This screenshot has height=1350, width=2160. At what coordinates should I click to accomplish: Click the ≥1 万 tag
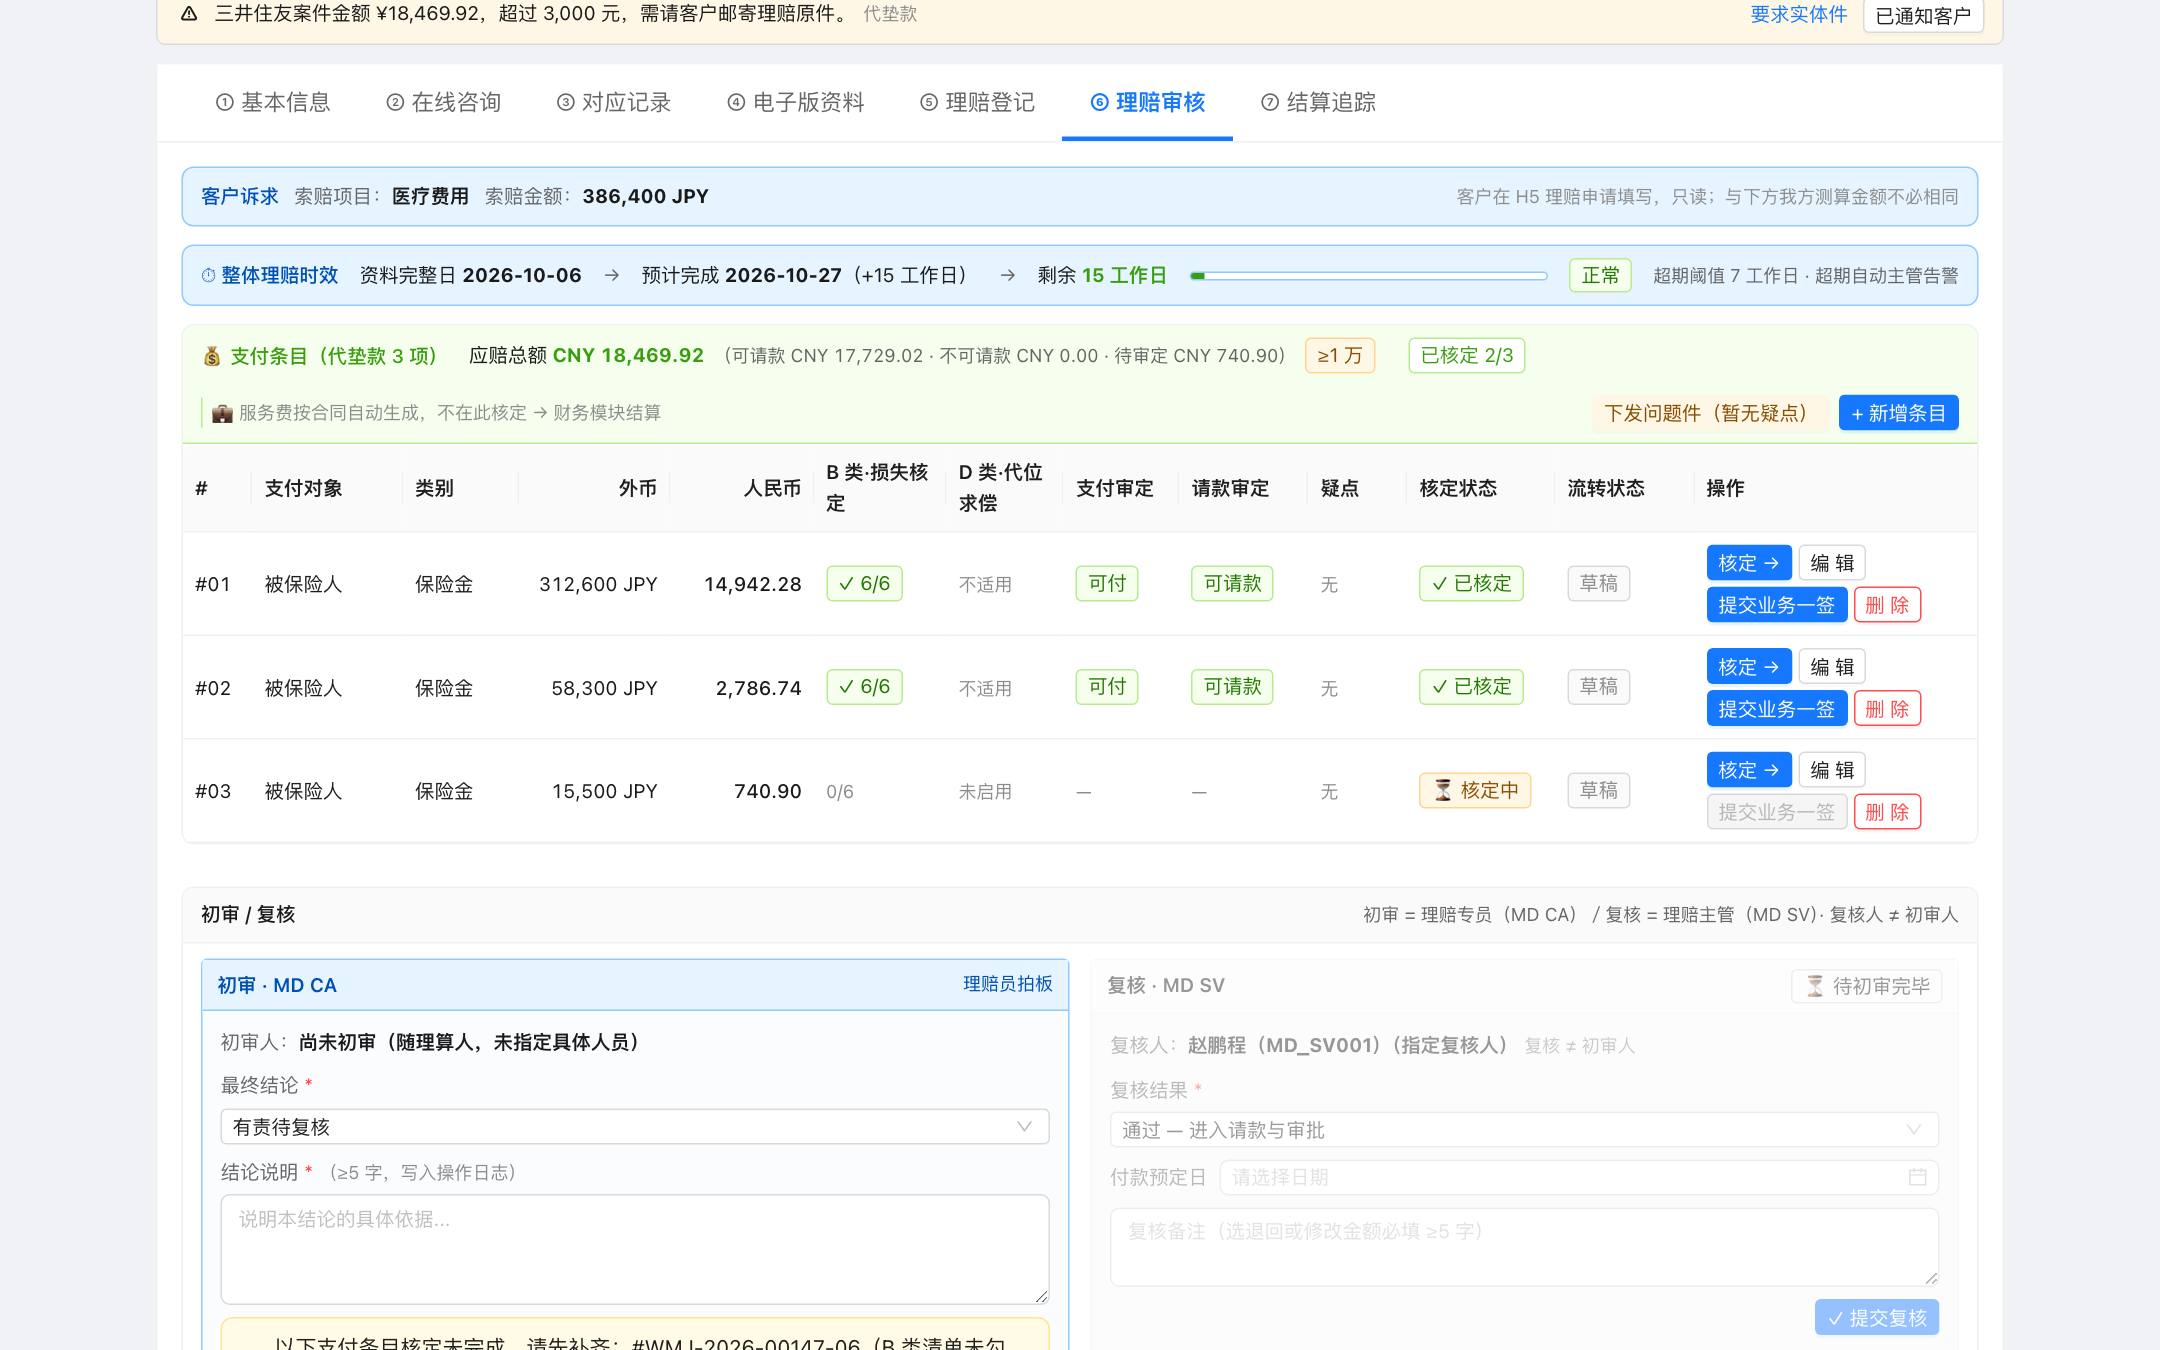click(1340, 356)
